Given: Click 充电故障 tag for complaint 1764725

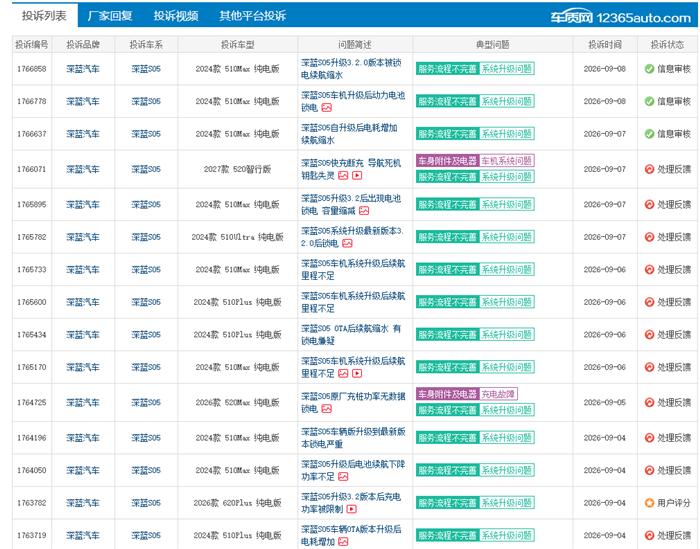Looking at the screenshot, I should coord(498,394).
